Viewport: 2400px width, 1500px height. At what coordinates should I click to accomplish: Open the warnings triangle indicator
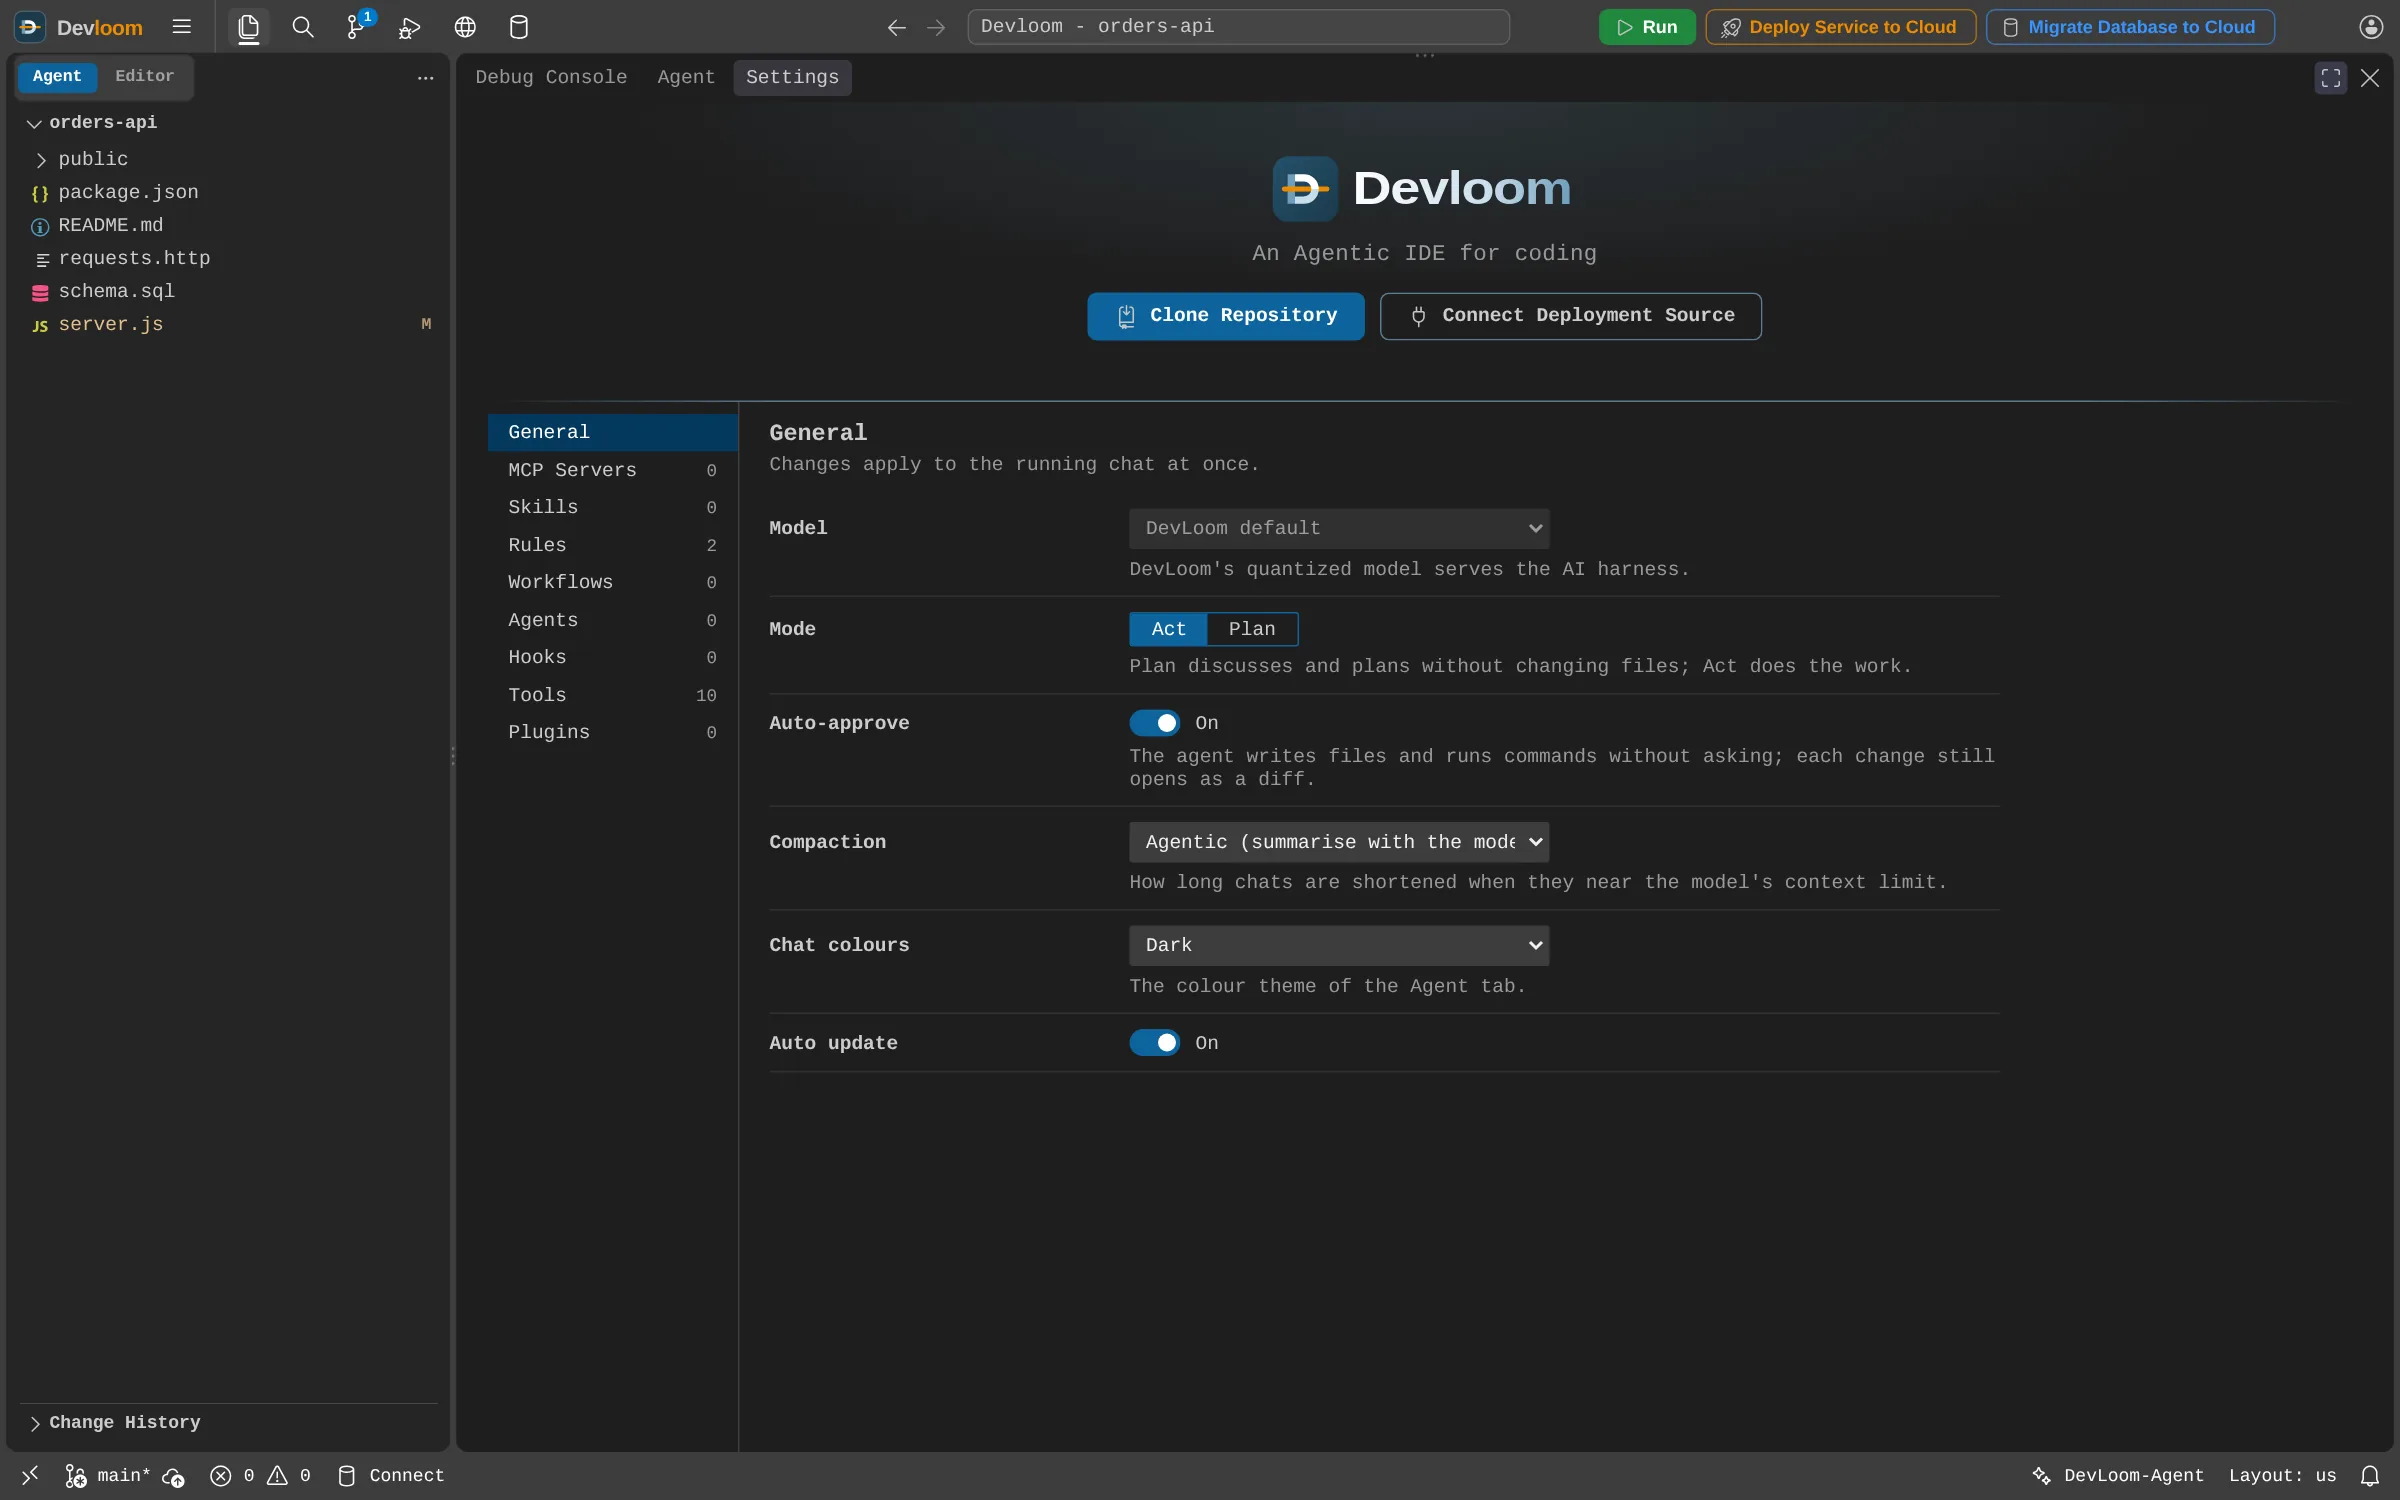[289, 1475]
